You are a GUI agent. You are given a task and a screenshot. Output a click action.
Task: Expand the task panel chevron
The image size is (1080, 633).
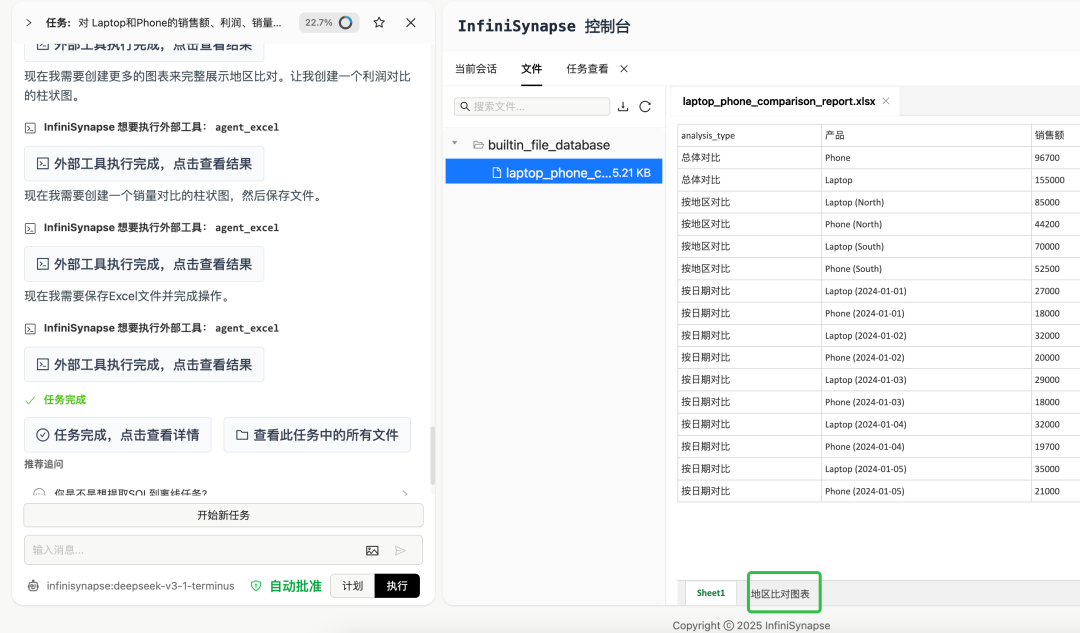(28, 23)
